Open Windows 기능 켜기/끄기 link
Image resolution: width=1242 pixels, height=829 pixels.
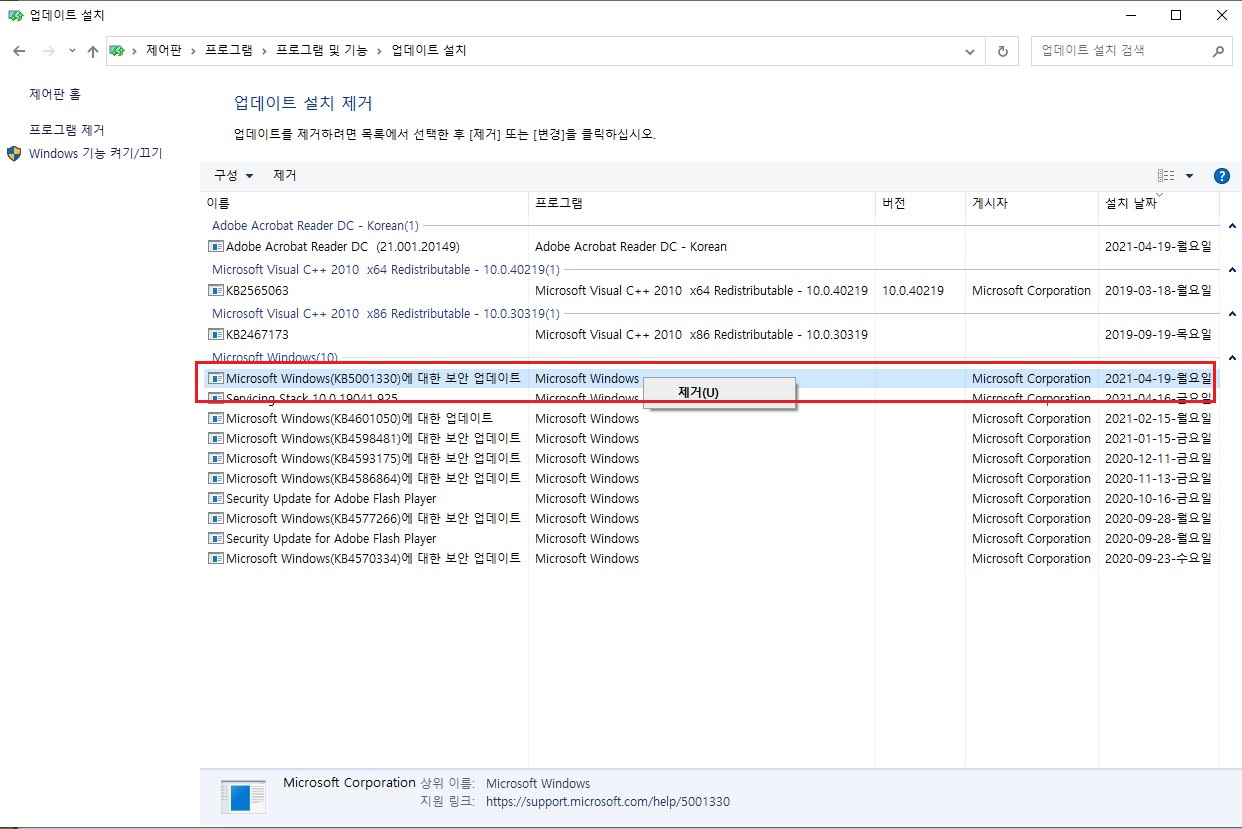click(x=96, y=153)
